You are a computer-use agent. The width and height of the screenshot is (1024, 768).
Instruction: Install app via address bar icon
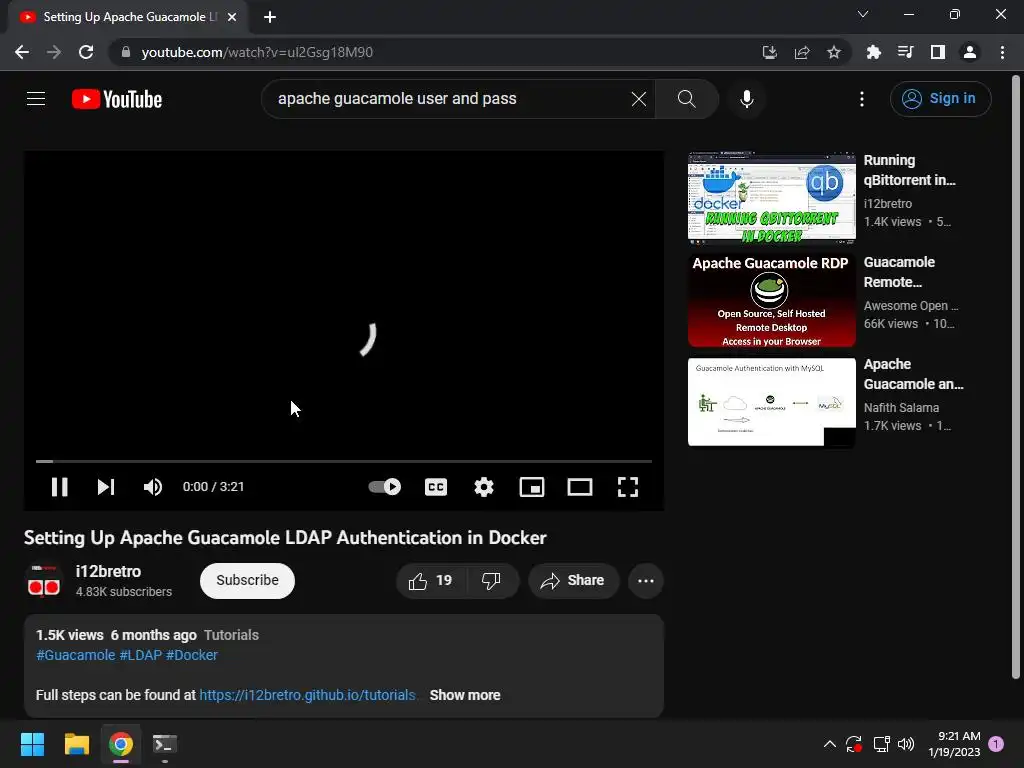point(770,52)
